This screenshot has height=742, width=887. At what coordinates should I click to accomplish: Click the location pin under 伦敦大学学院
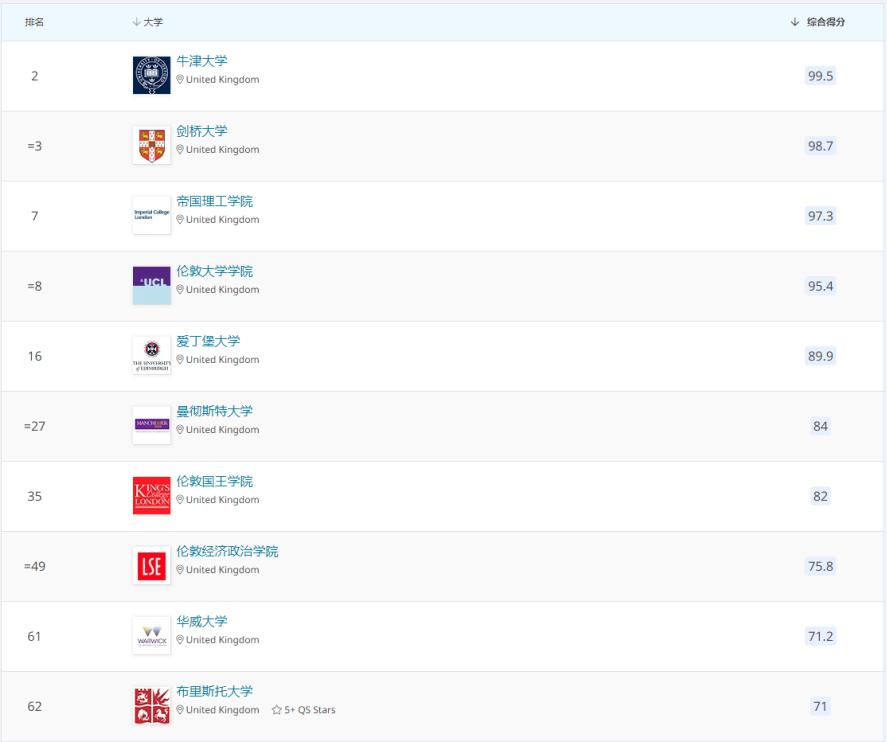click(180, 290)
